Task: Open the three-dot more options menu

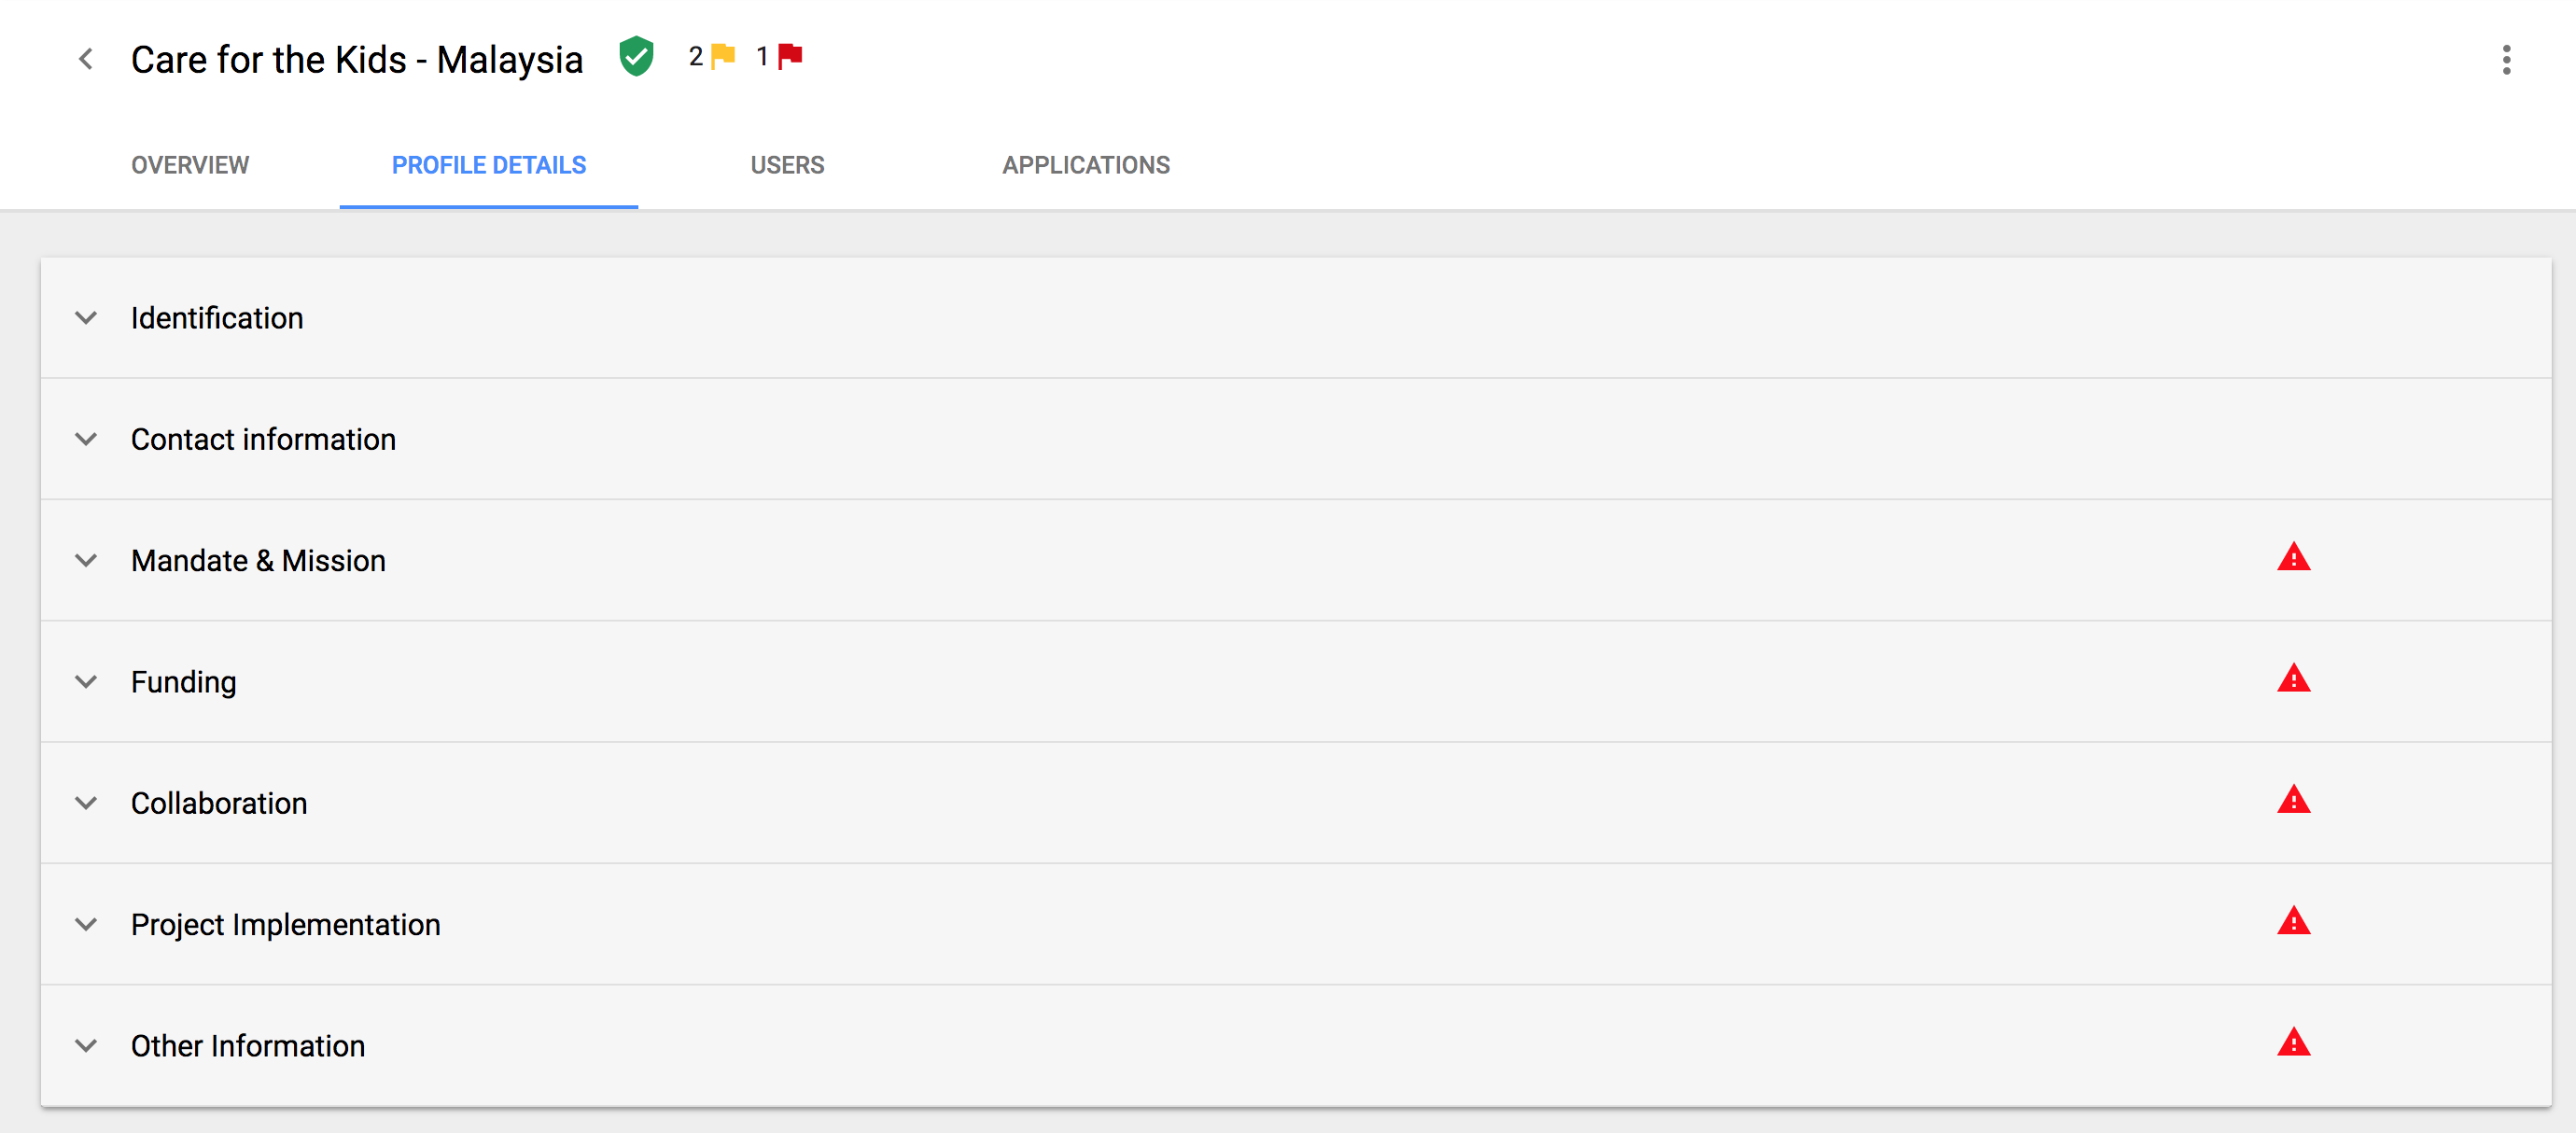Action: pos(2505,60)
